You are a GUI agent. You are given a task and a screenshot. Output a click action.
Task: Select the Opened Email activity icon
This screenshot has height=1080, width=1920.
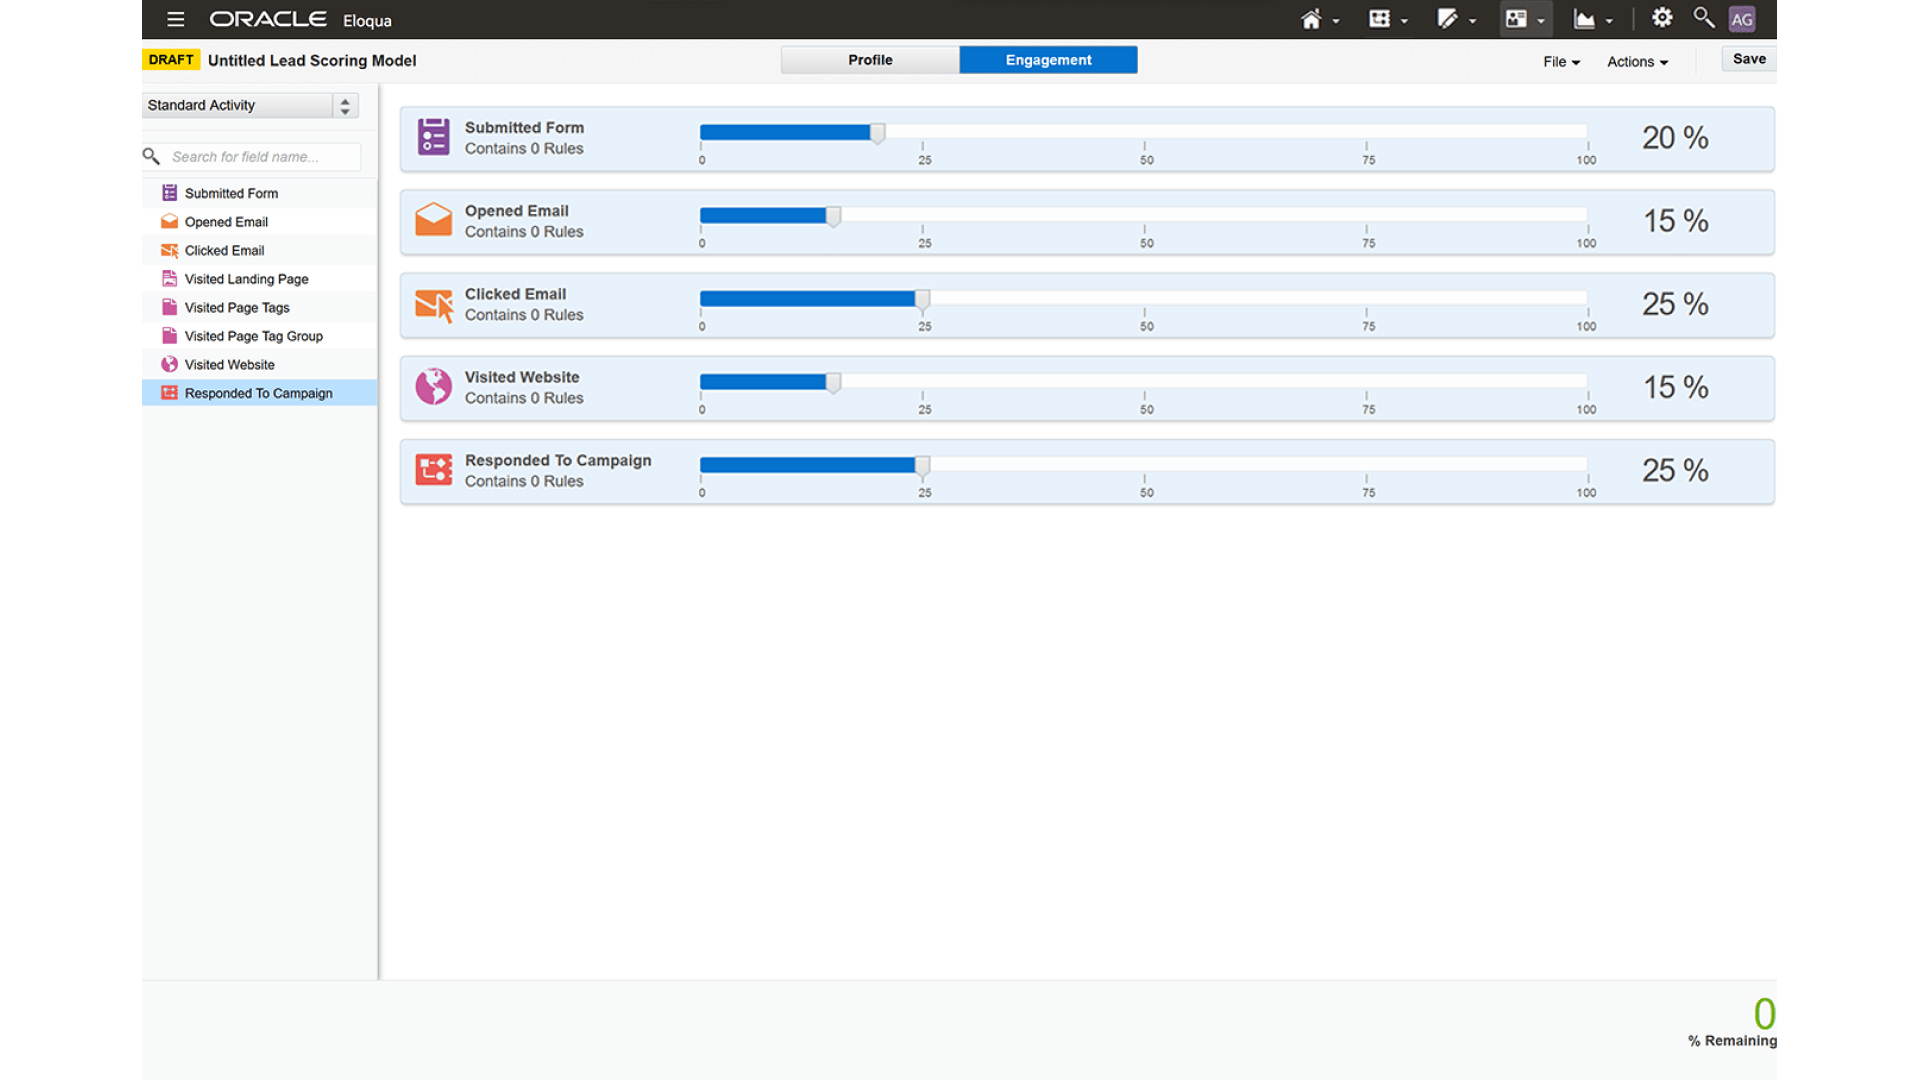169,221
